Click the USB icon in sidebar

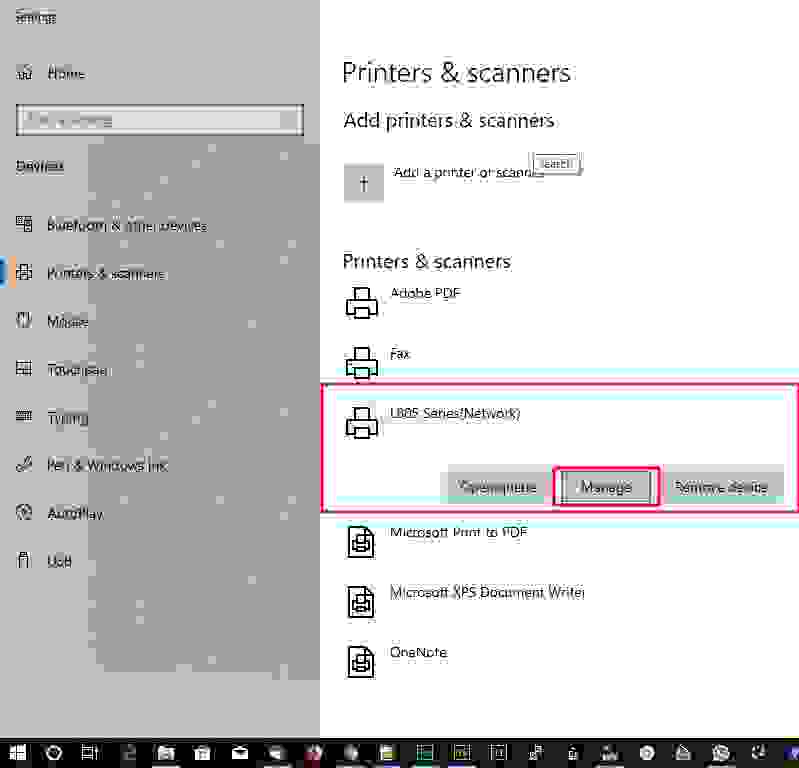coord(25,561)
